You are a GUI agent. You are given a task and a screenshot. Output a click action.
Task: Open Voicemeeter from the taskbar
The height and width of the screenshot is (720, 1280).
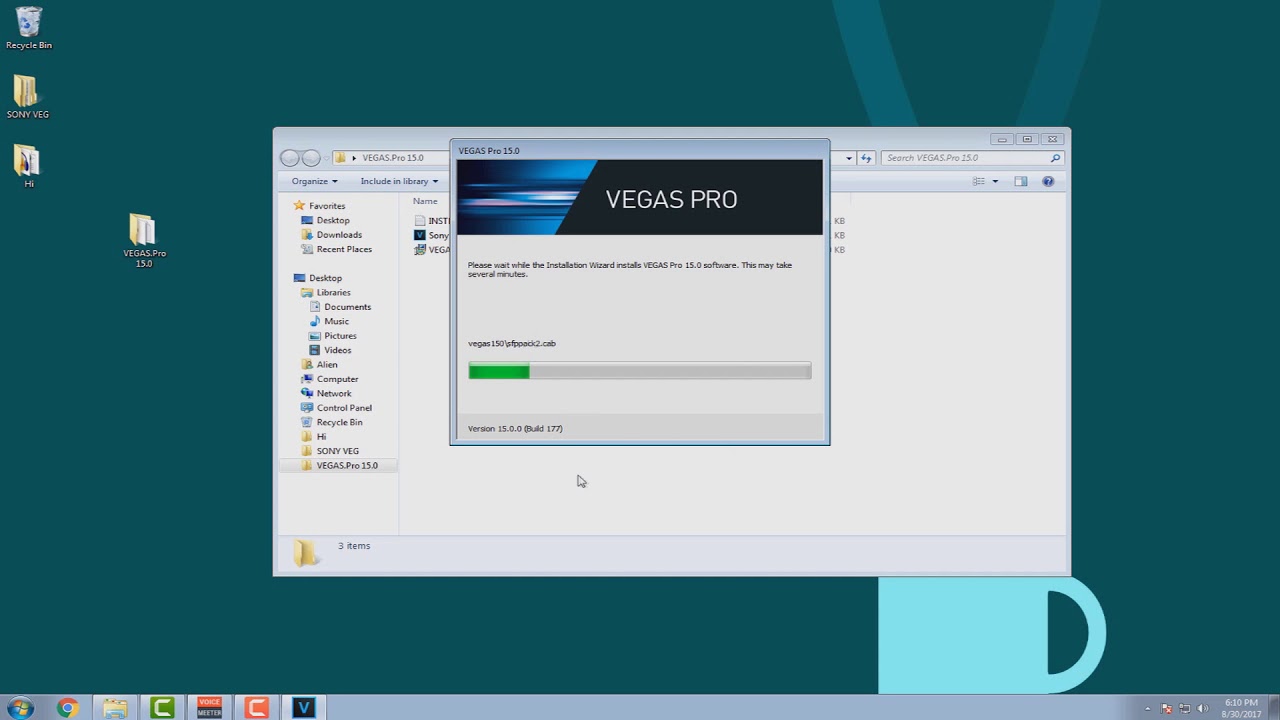click(x=209, y=708)
